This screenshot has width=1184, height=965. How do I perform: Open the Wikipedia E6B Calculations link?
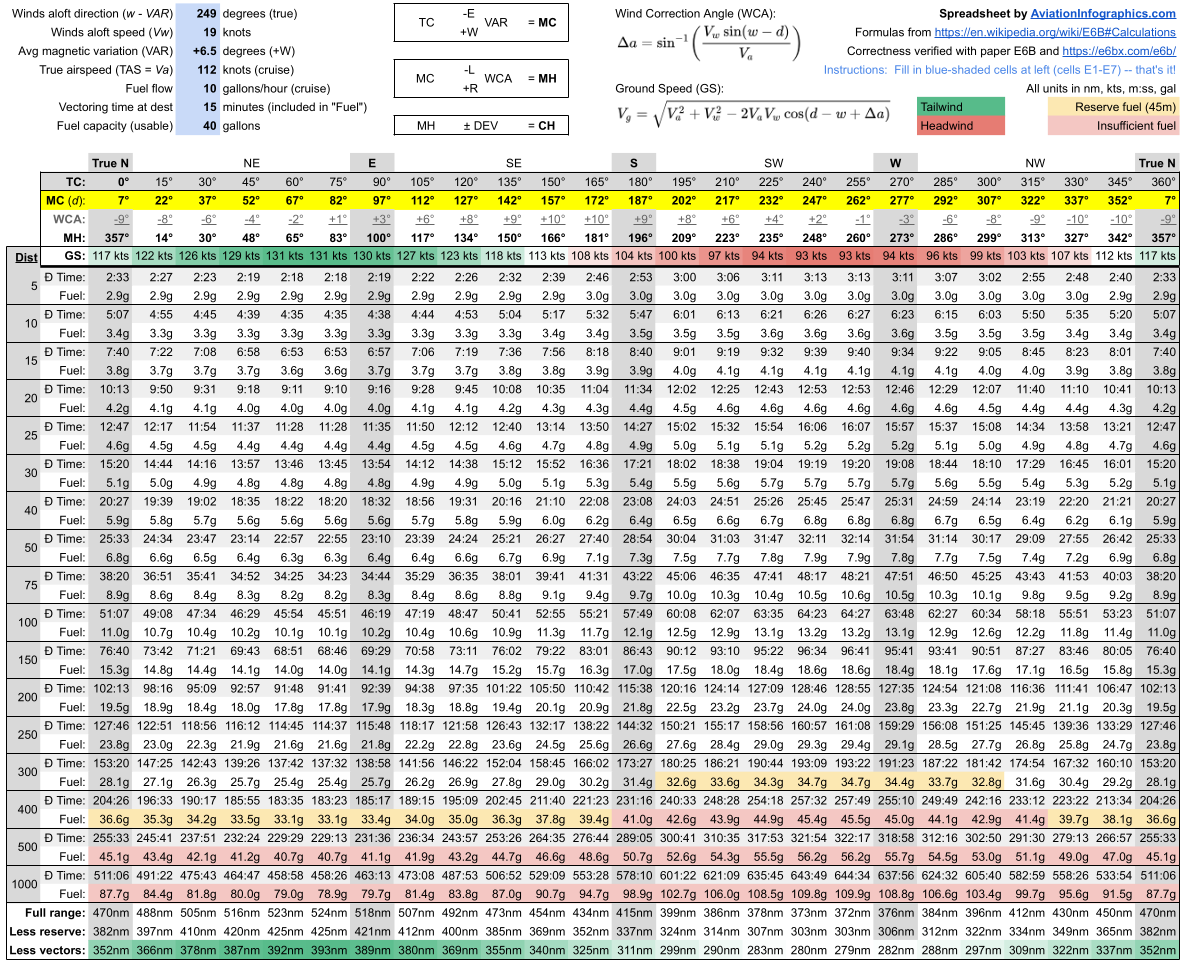pos(1055,32)
